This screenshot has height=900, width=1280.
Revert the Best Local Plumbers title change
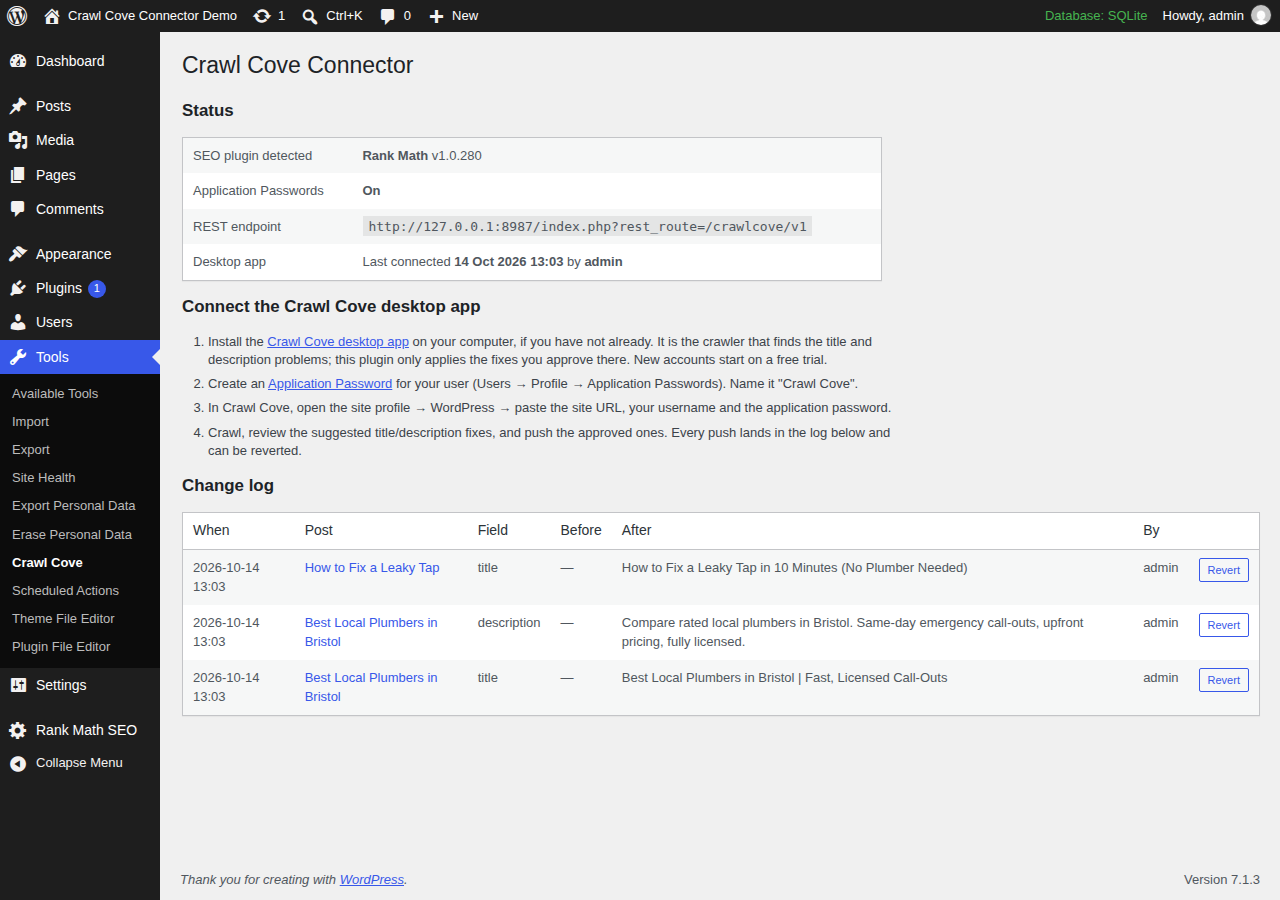[x=1224, y=680]
